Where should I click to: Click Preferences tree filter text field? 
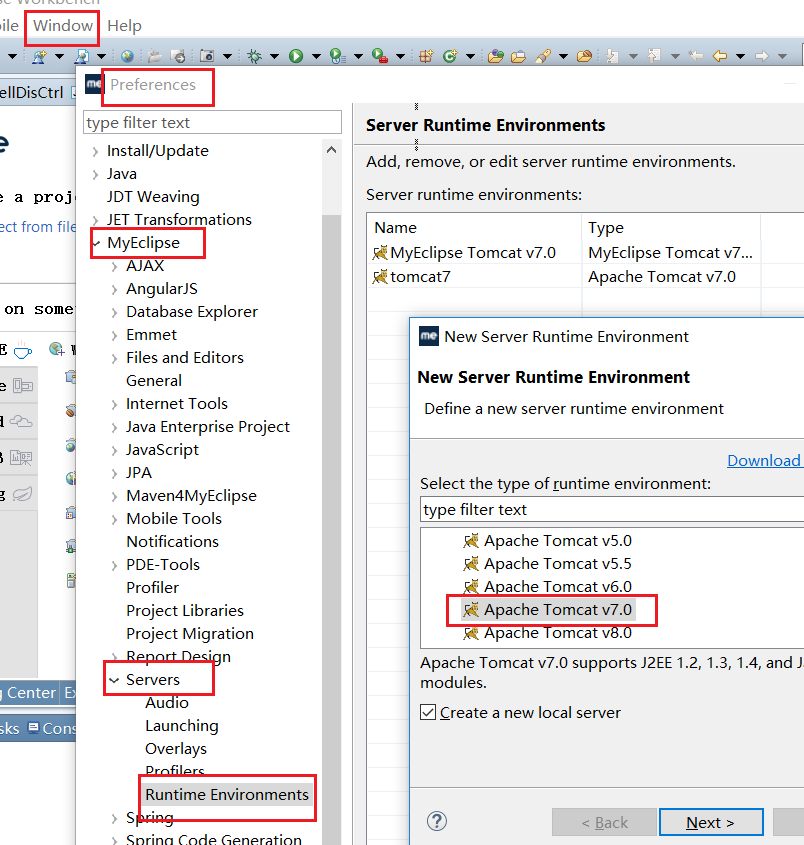click(212, 122)
